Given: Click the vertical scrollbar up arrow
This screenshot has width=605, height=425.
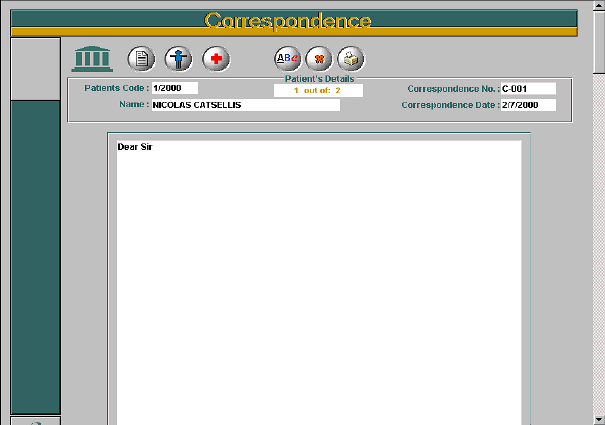Looking at the screenshot, I should coord(599,5).
